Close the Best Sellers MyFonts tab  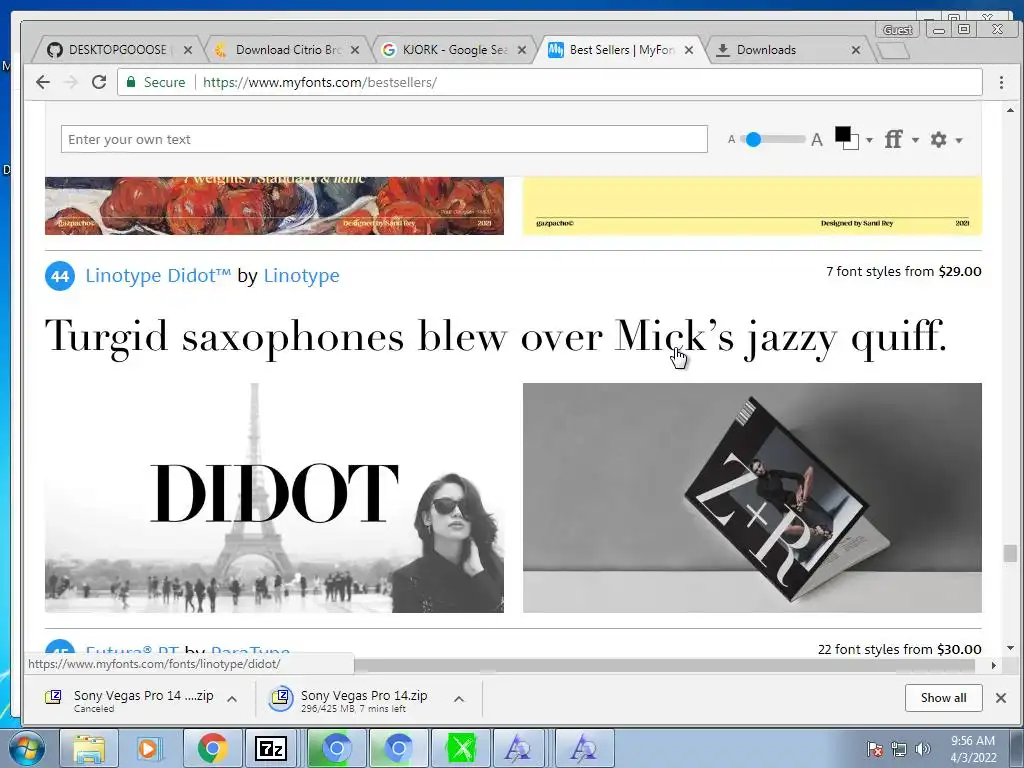pos(689,50)
